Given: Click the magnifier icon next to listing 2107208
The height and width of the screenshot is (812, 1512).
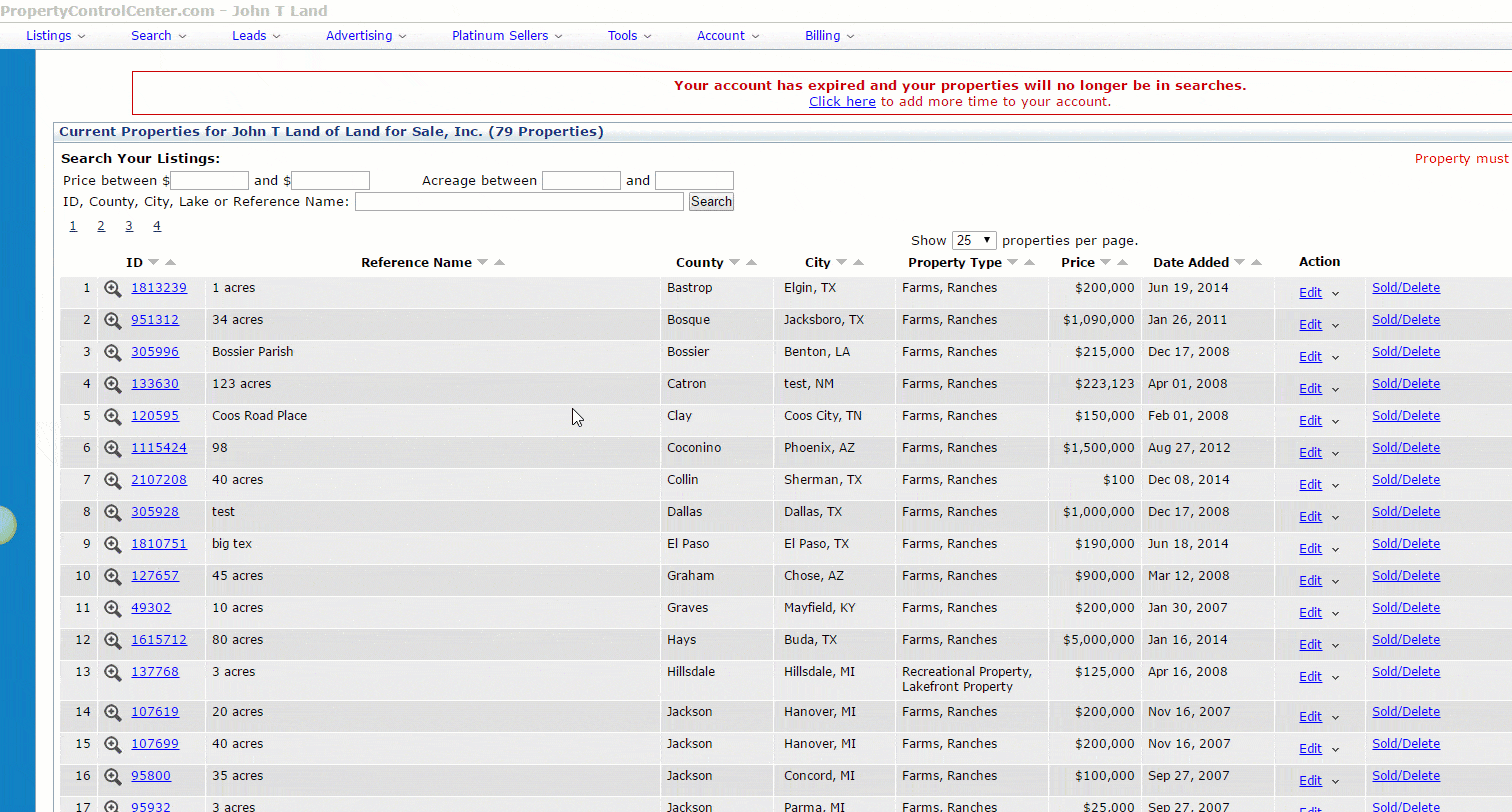Looking at the screenshot, I should pyautogui.click(x=112, y=480).
